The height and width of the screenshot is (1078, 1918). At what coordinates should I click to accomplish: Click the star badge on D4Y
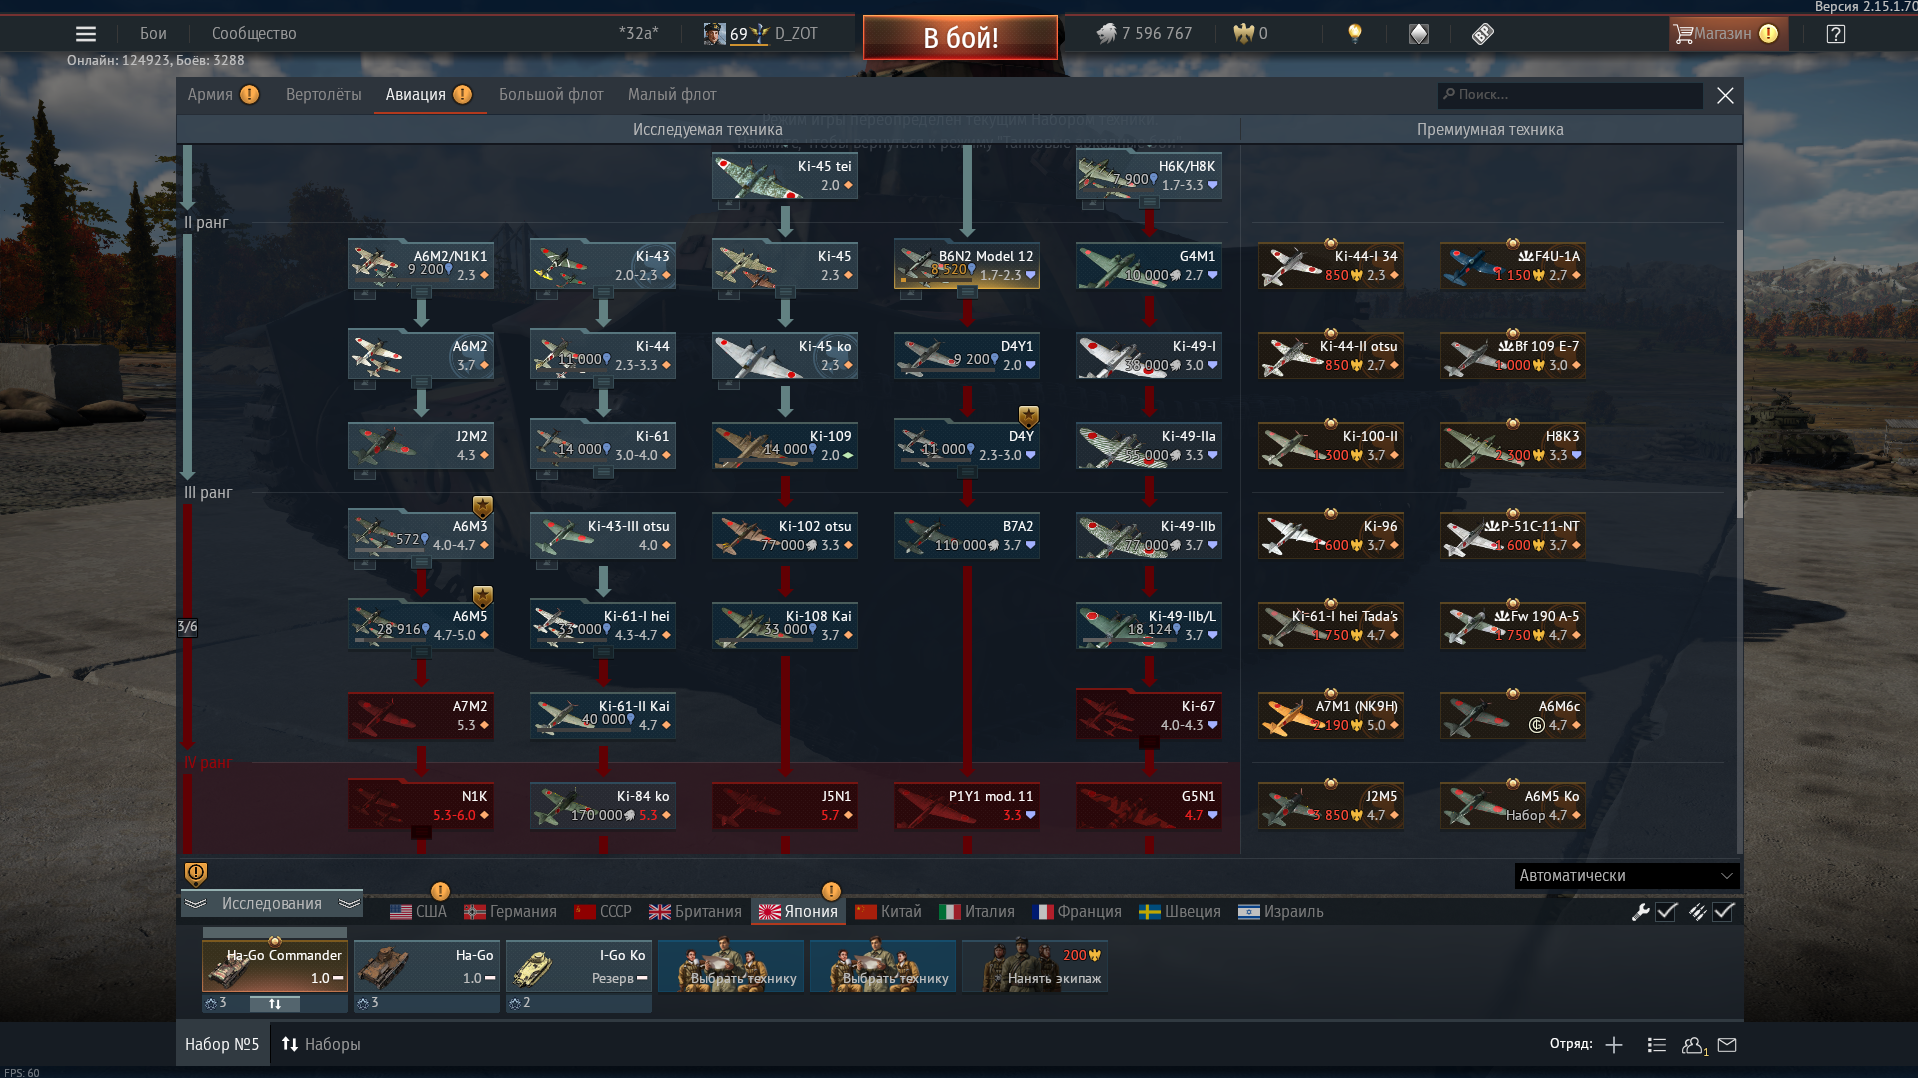(1028, 415)
